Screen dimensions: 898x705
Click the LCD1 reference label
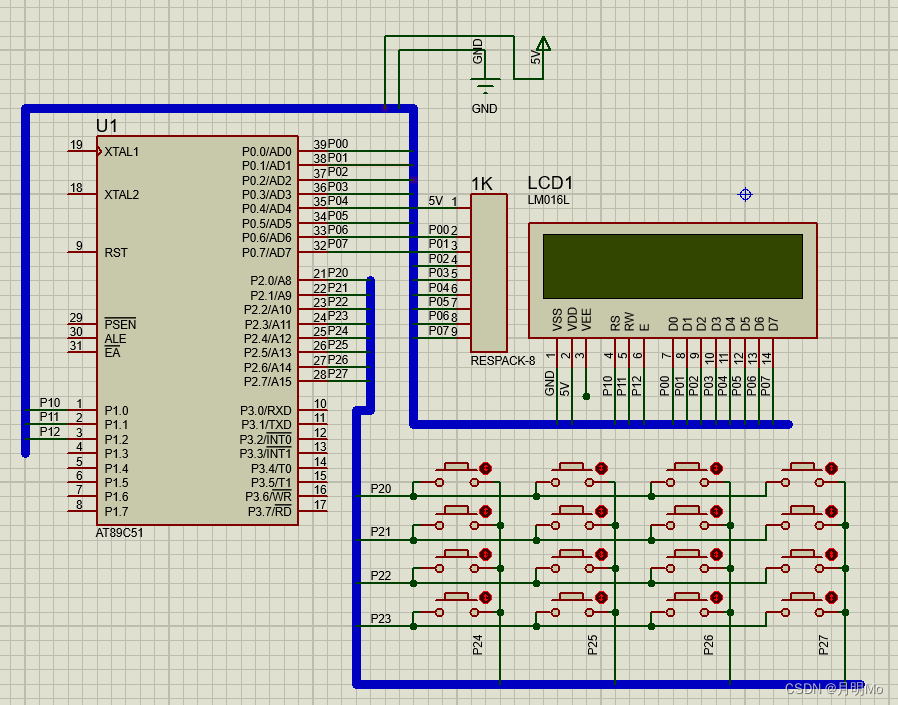[x=551, y=183]
